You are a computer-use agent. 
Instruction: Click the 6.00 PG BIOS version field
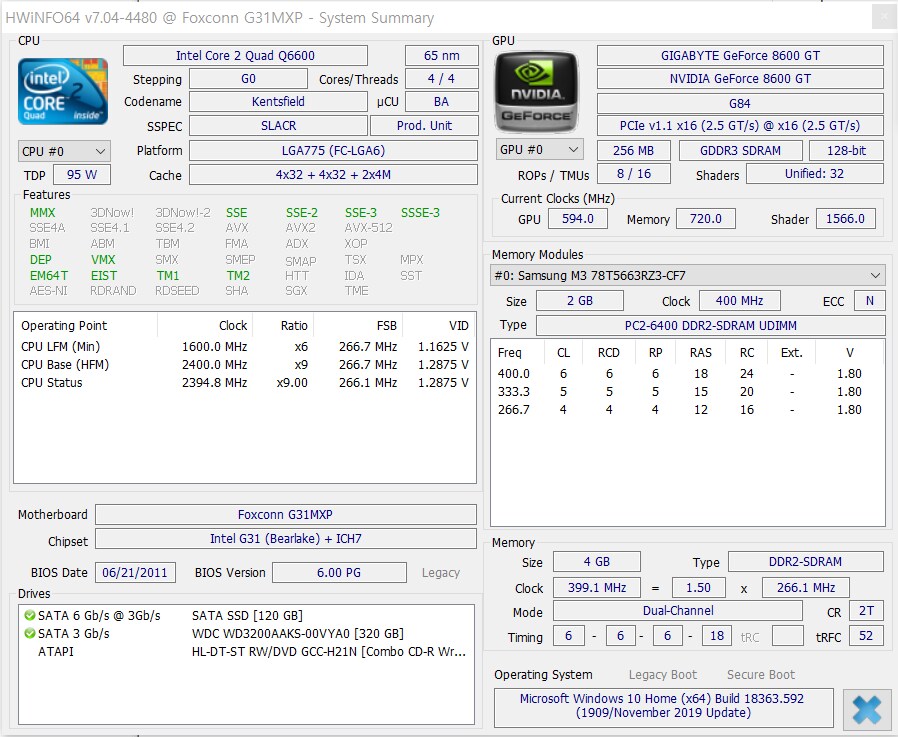(x=339, y=573)
